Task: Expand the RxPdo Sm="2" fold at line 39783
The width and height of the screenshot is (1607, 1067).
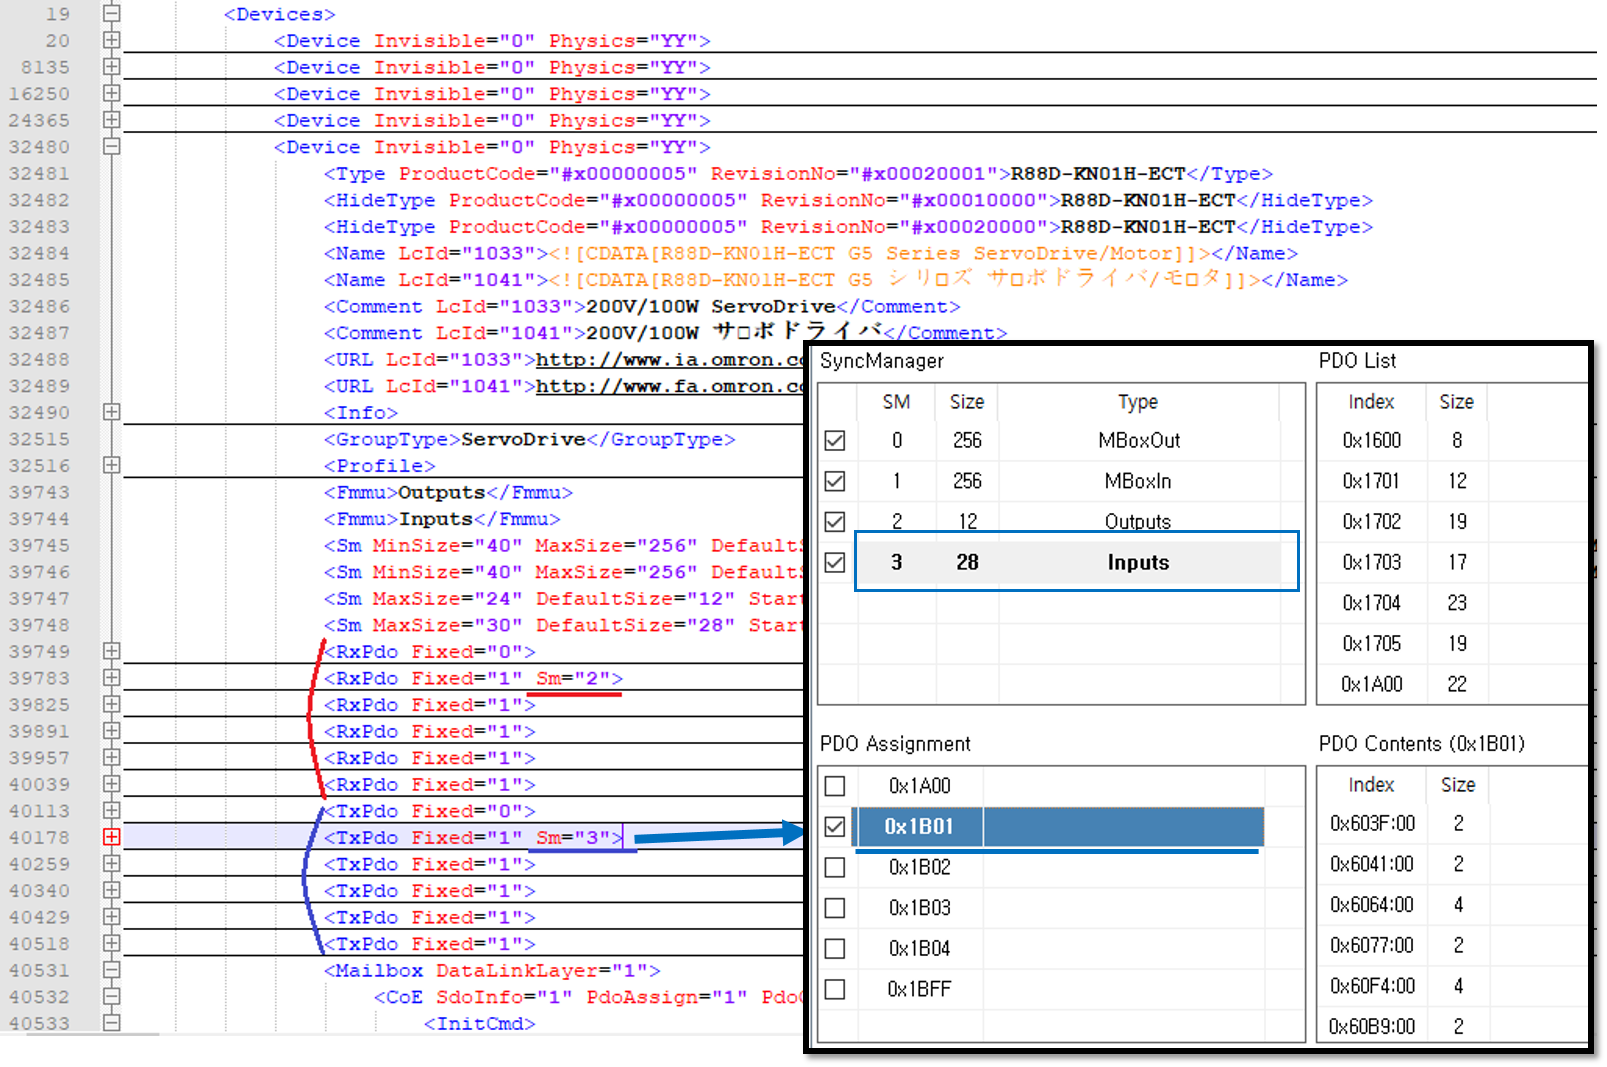Action: click(x=111, y=678)
